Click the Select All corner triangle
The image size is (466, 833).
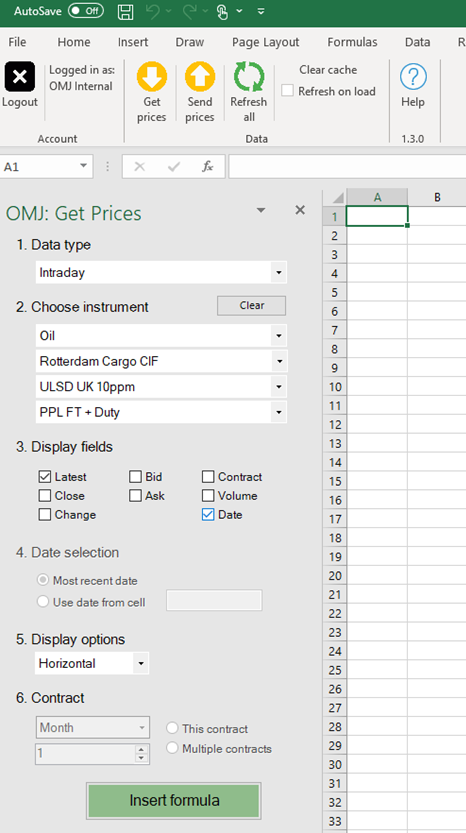pyautogui.click(x=337, y=198)
